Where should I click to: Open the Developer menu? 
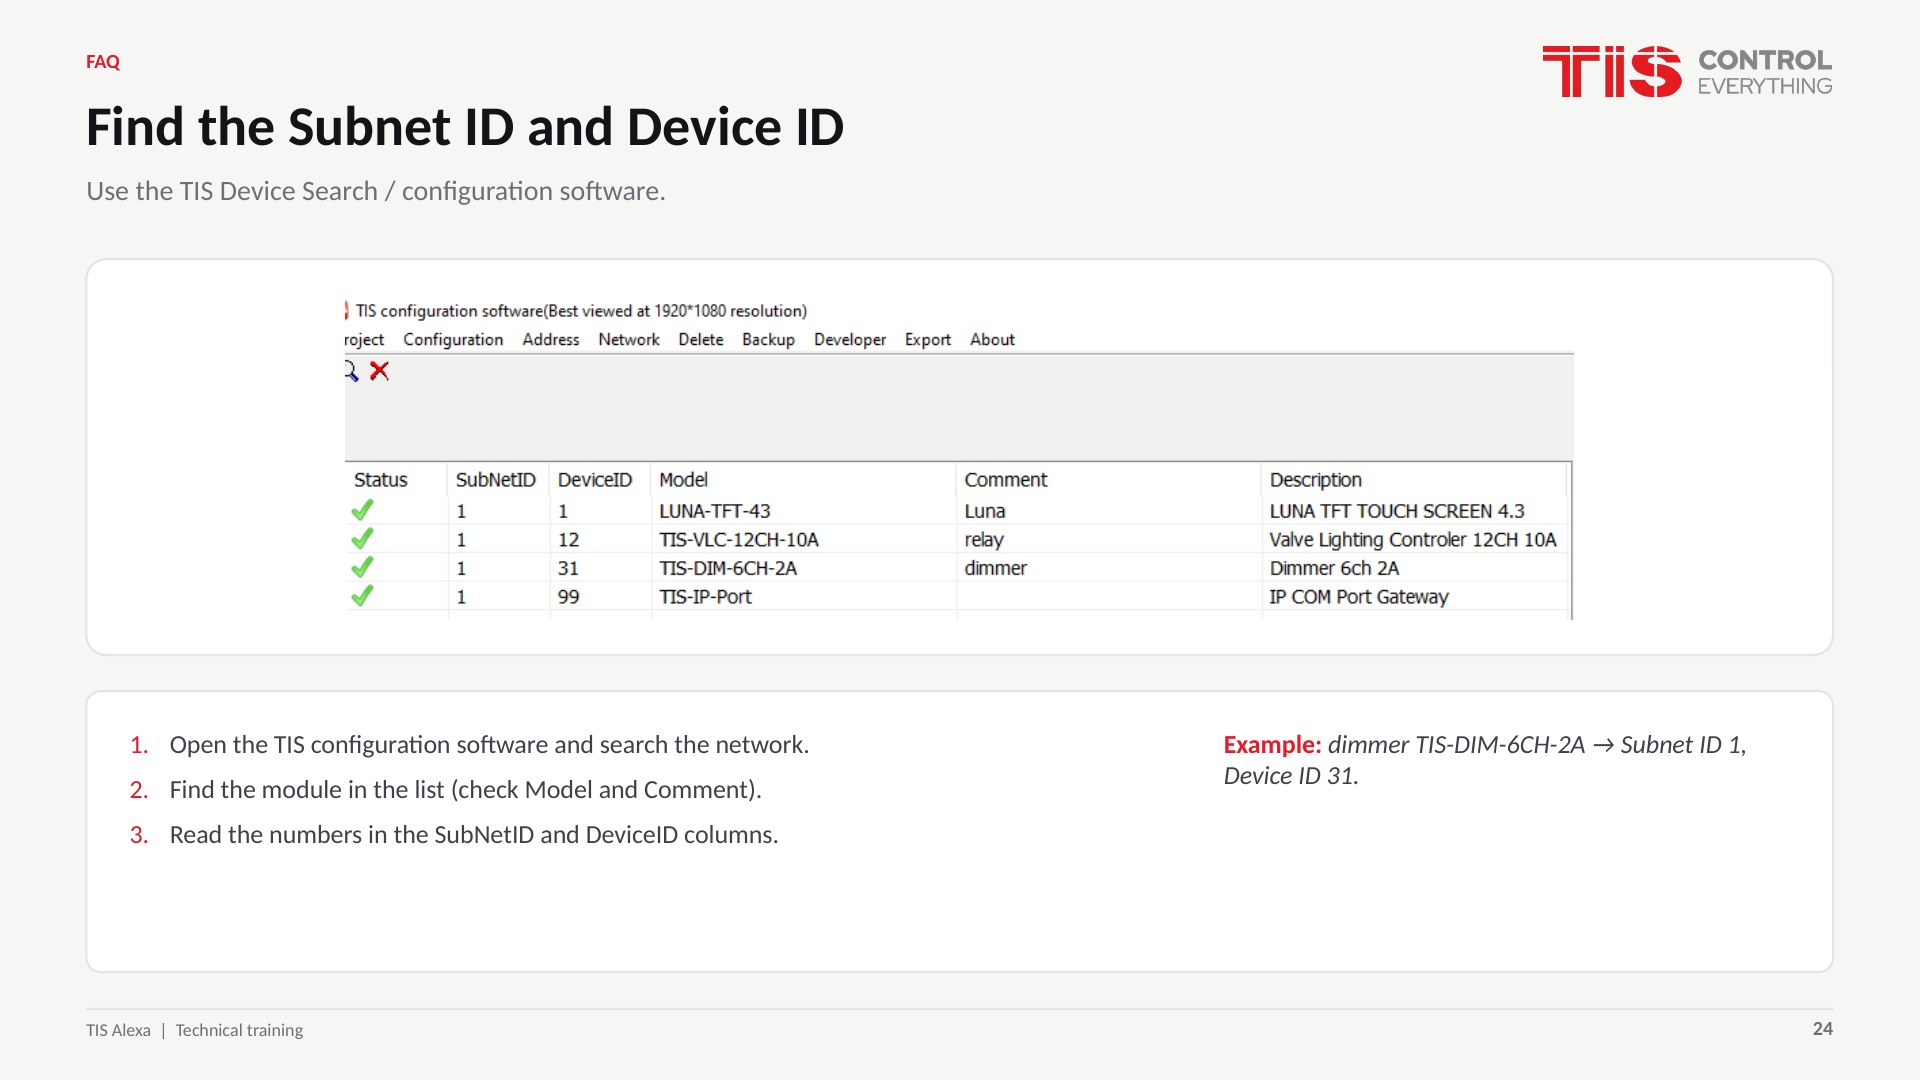point(850,340)
